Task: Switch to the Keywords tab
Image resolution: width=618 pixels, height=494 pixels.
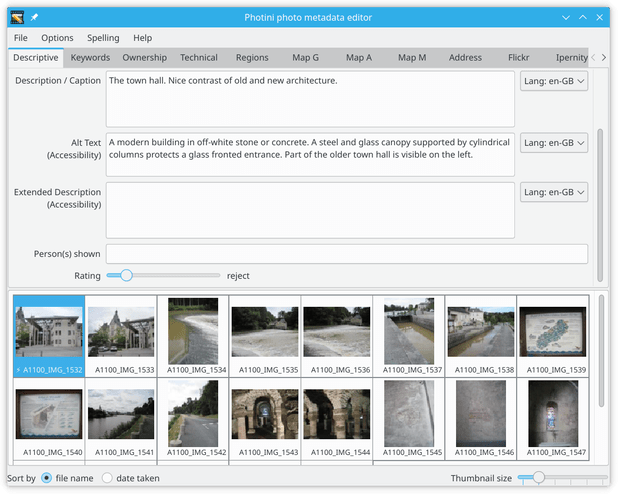Action: pos(90,58)
